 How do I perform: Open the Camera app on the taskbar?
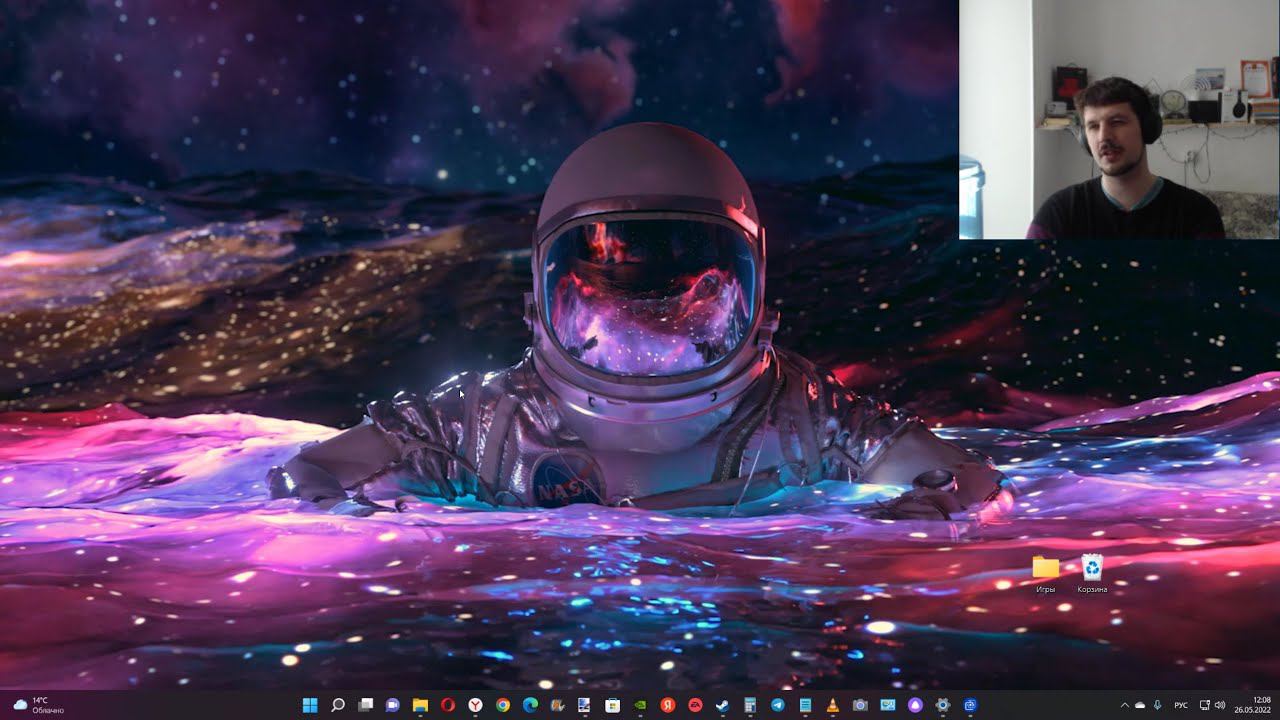(x=860, y=705)
